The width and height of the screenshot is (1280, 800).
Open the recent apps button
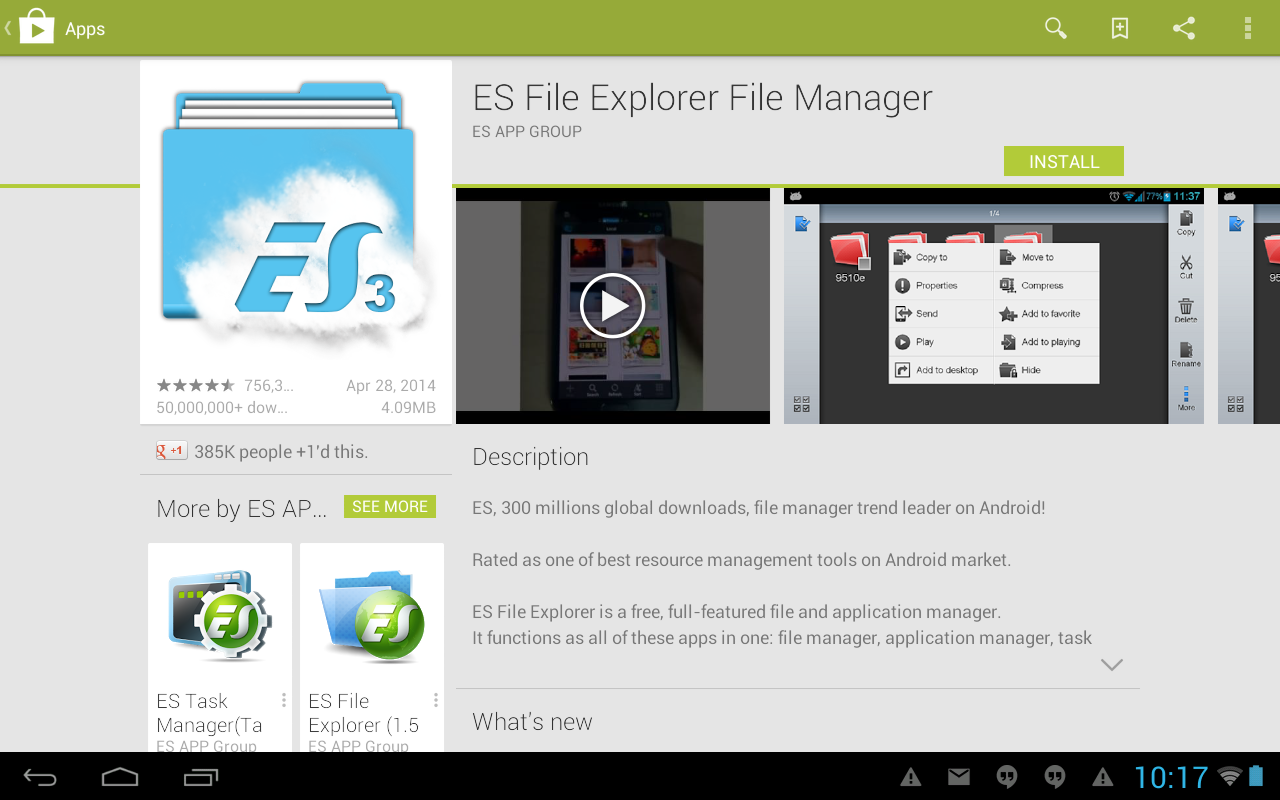(201, 777)
